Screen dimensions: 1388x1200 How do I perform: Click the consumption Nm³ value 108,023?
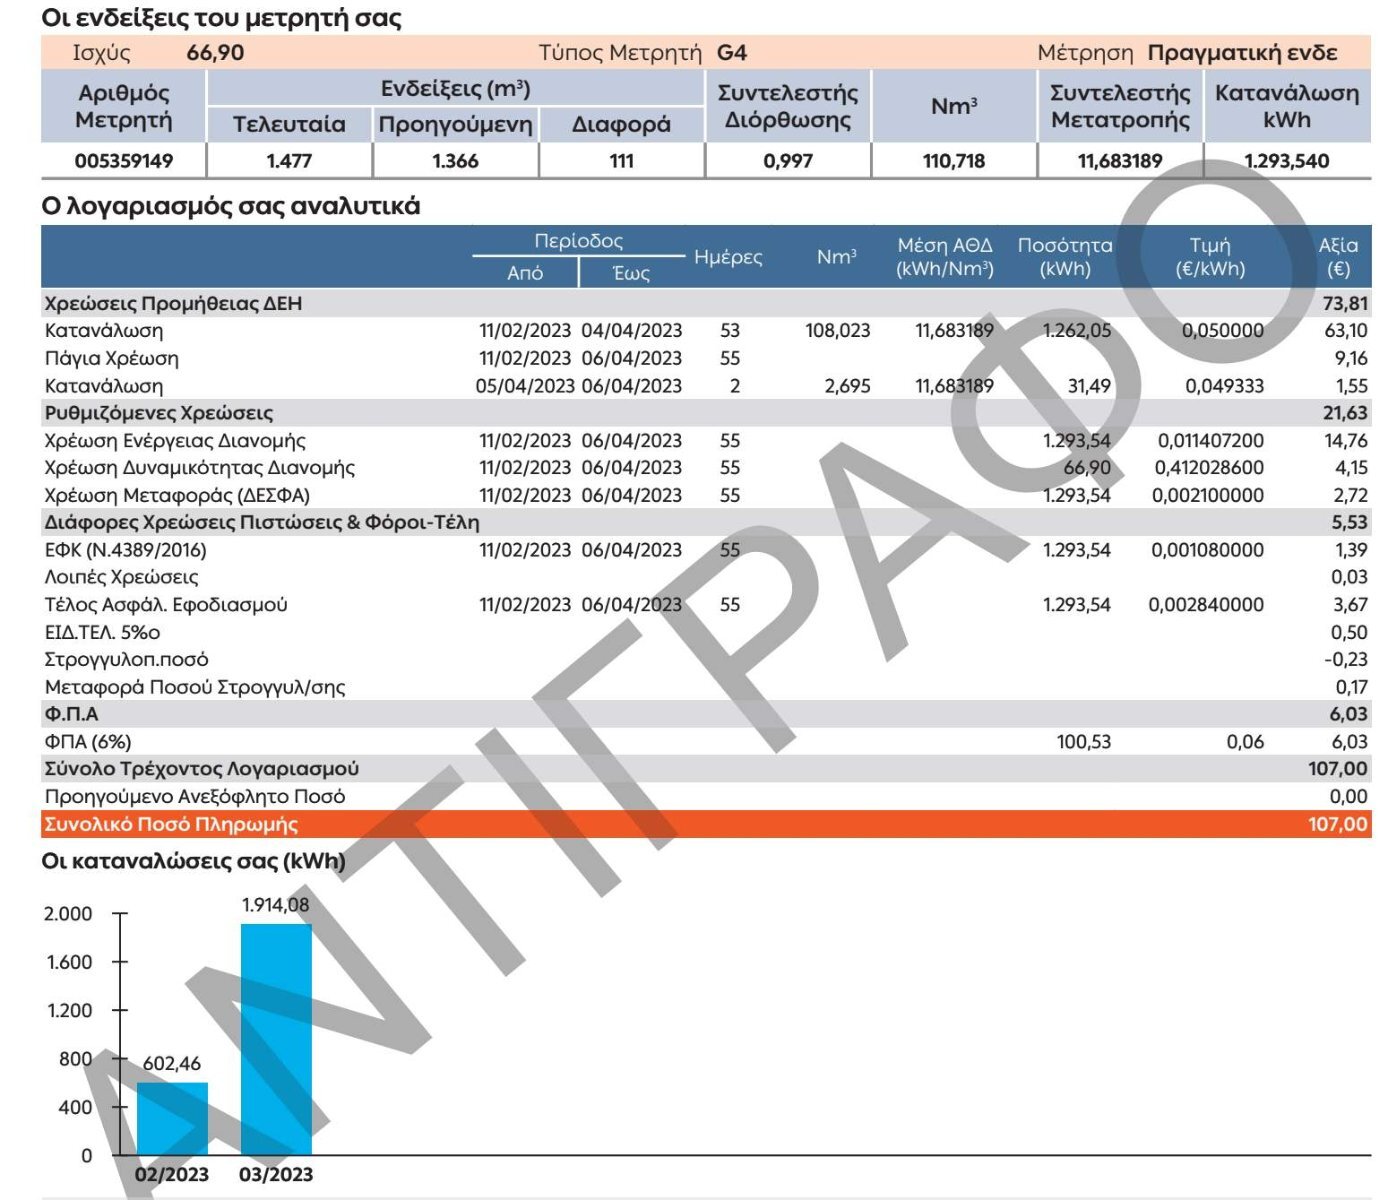point(838,331)
